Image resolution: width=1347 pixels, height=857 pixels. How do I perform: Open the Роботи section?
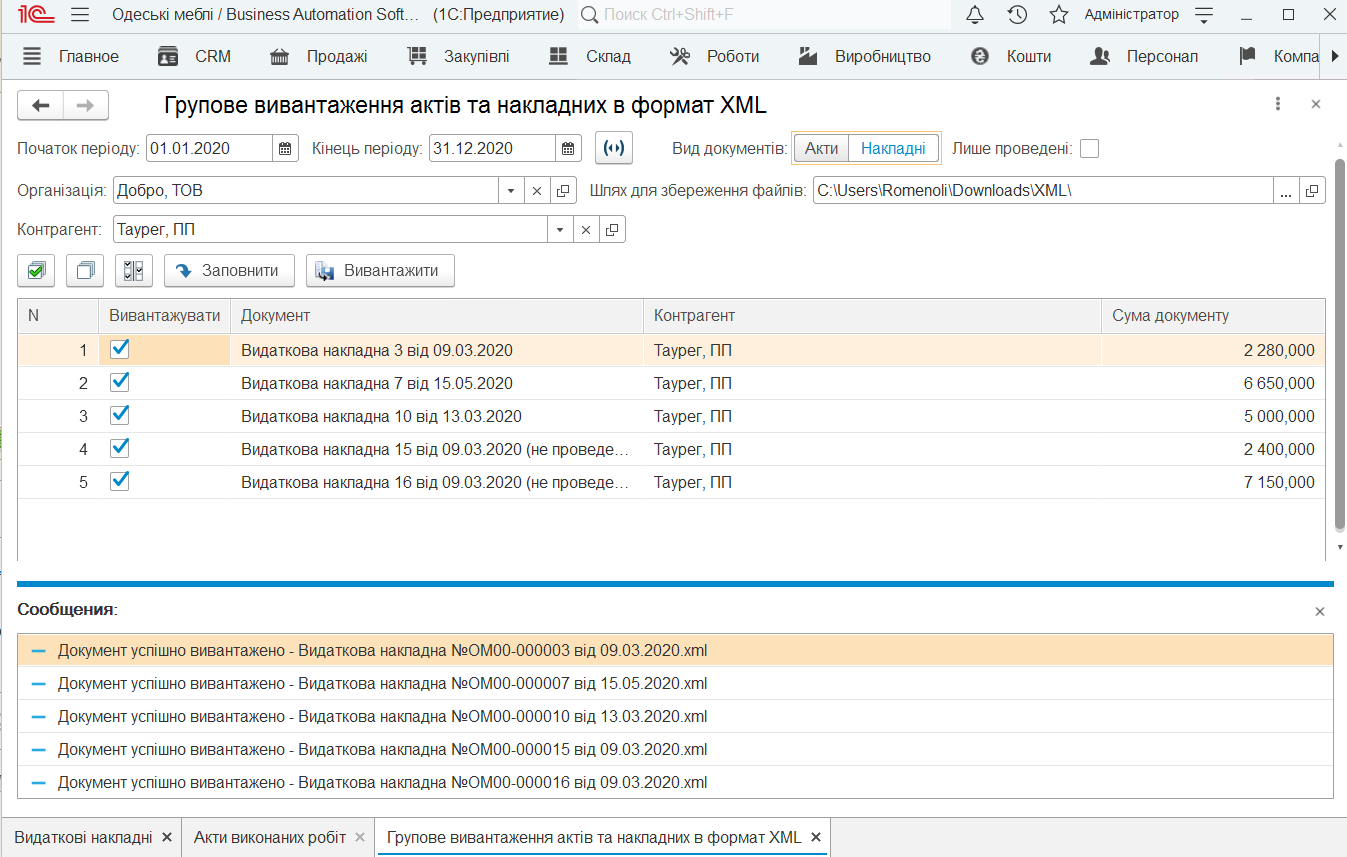[x=715, y=56]
